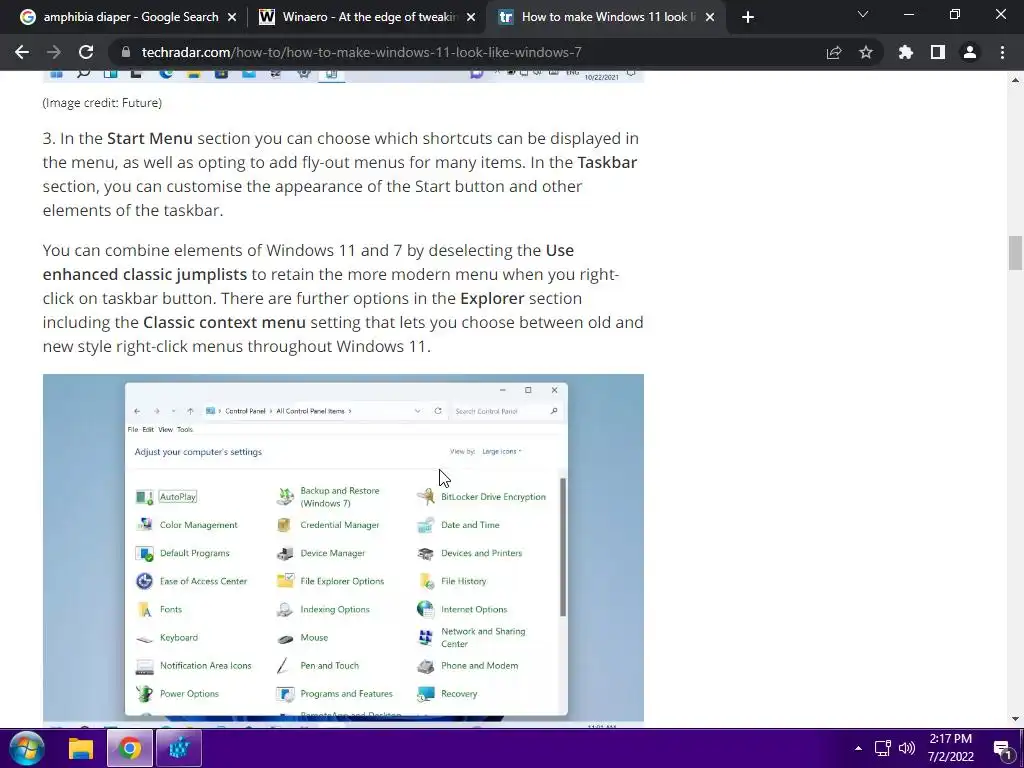Go back to the previous page
Image resolution: width=1024 pixels, height=768 pixels.
click(x=22, y=52)
